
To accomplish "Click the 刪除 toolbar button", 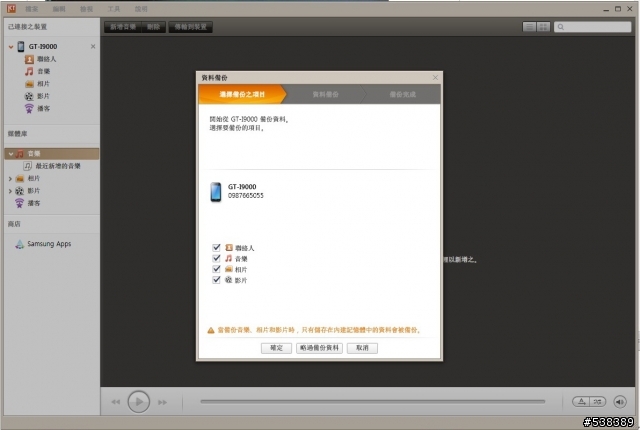I will pos(153,27).
